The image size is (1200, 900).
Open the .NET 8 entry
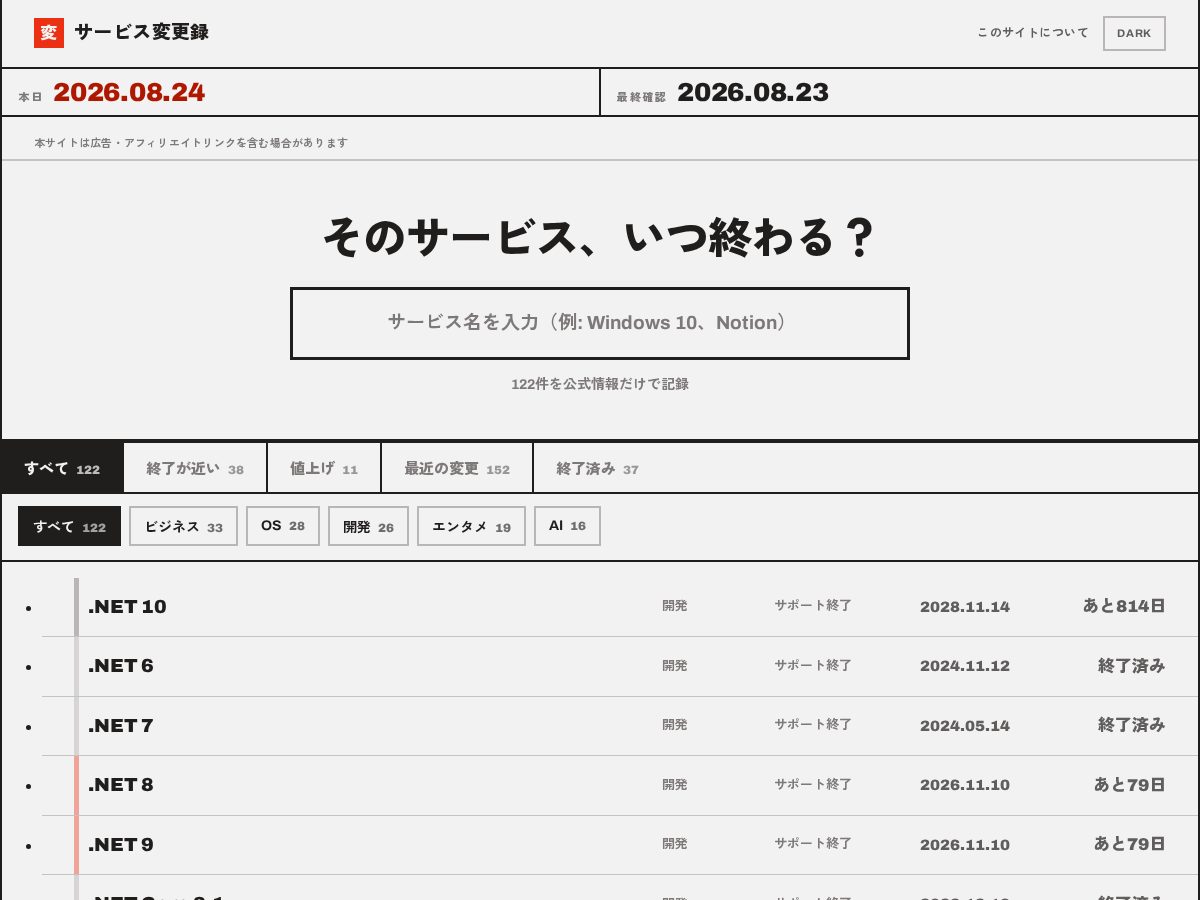(619, 785)
